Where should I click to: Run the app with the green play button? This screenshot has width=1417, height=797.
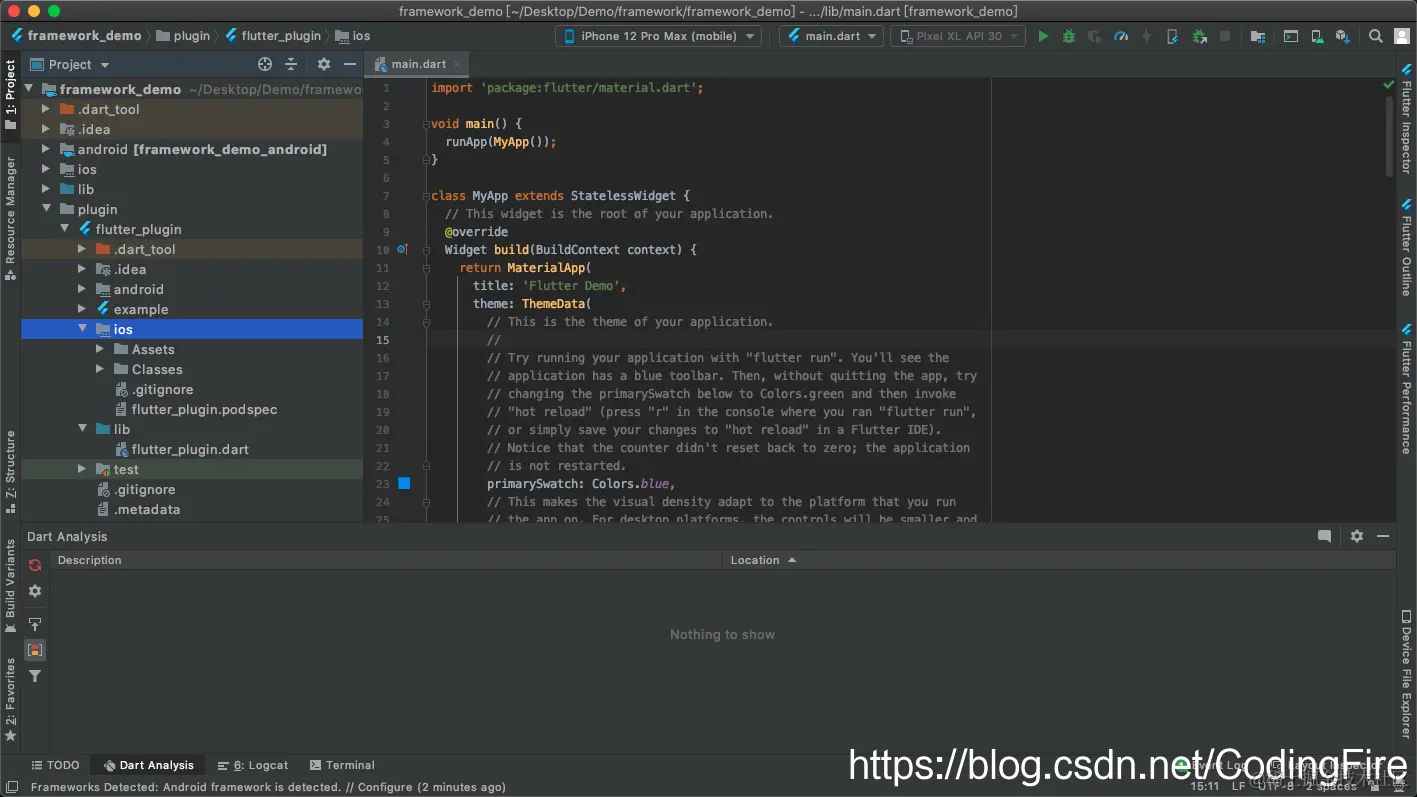(1043, 36)
